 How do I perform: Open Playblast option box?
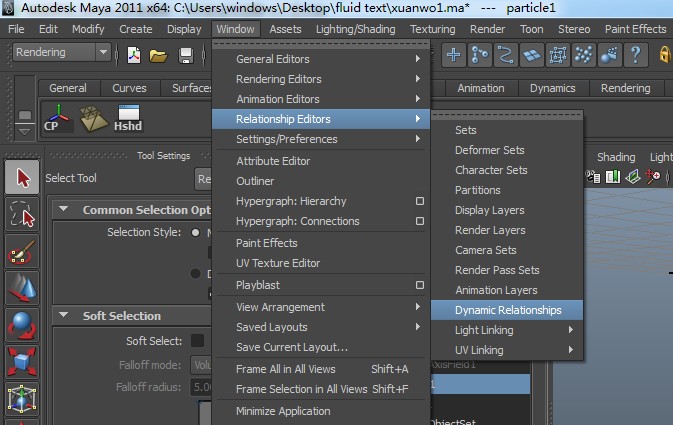[x=420, y=285]
